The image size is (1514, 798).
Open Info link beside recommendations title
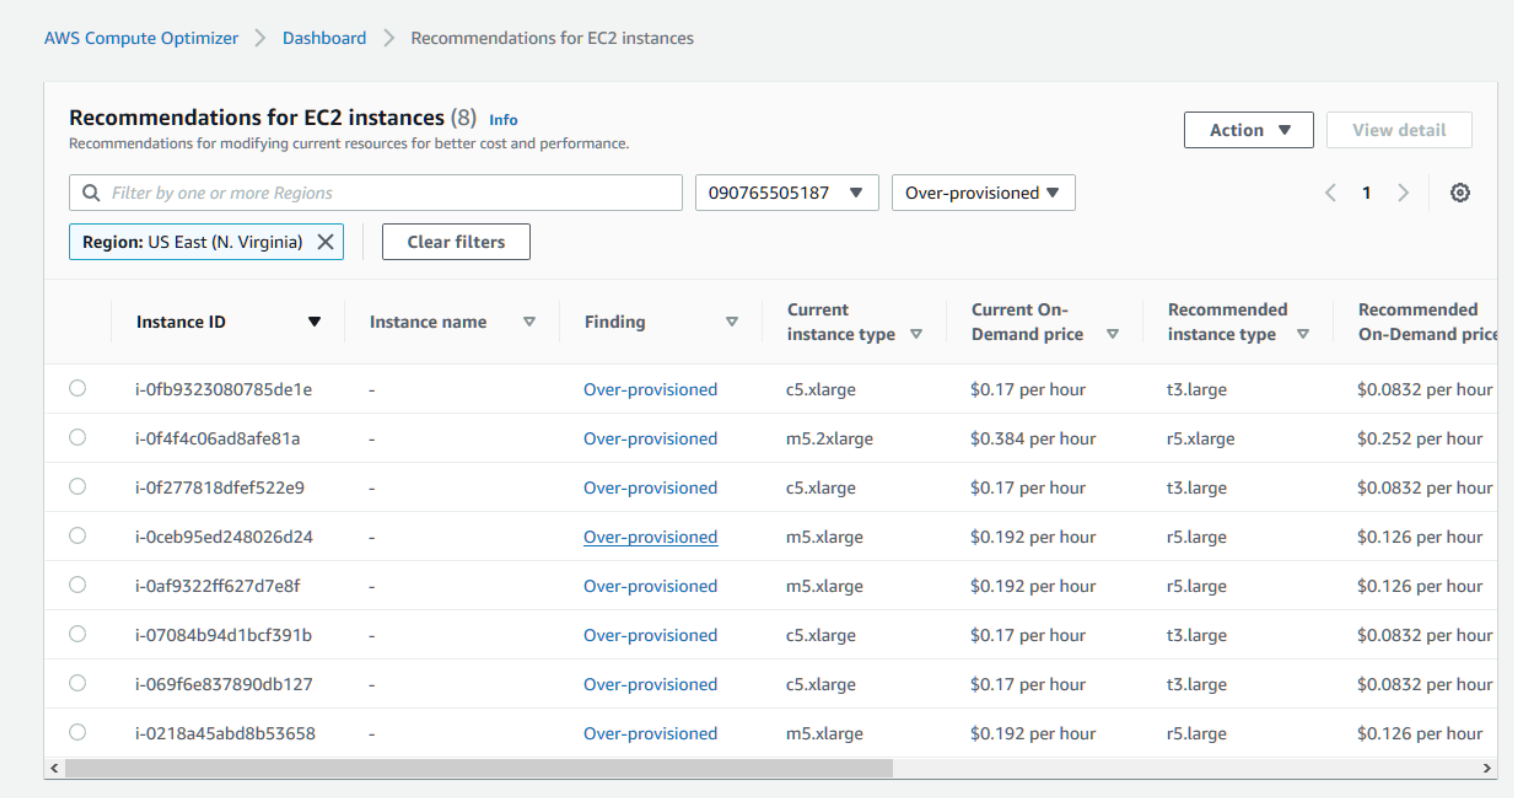coord(503,120)
